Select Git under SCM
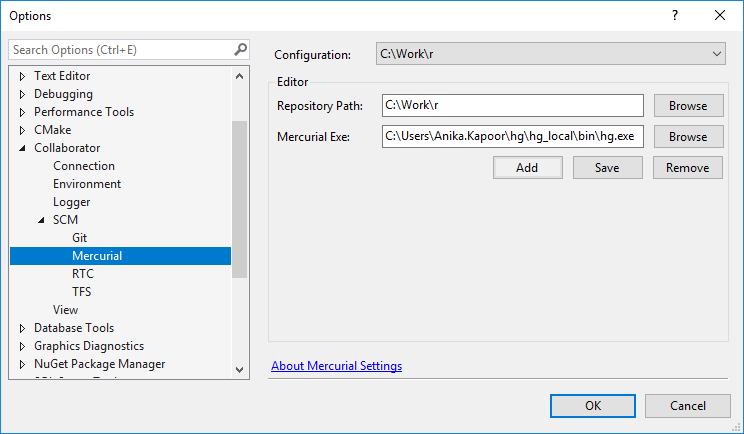 pos(80,238)
